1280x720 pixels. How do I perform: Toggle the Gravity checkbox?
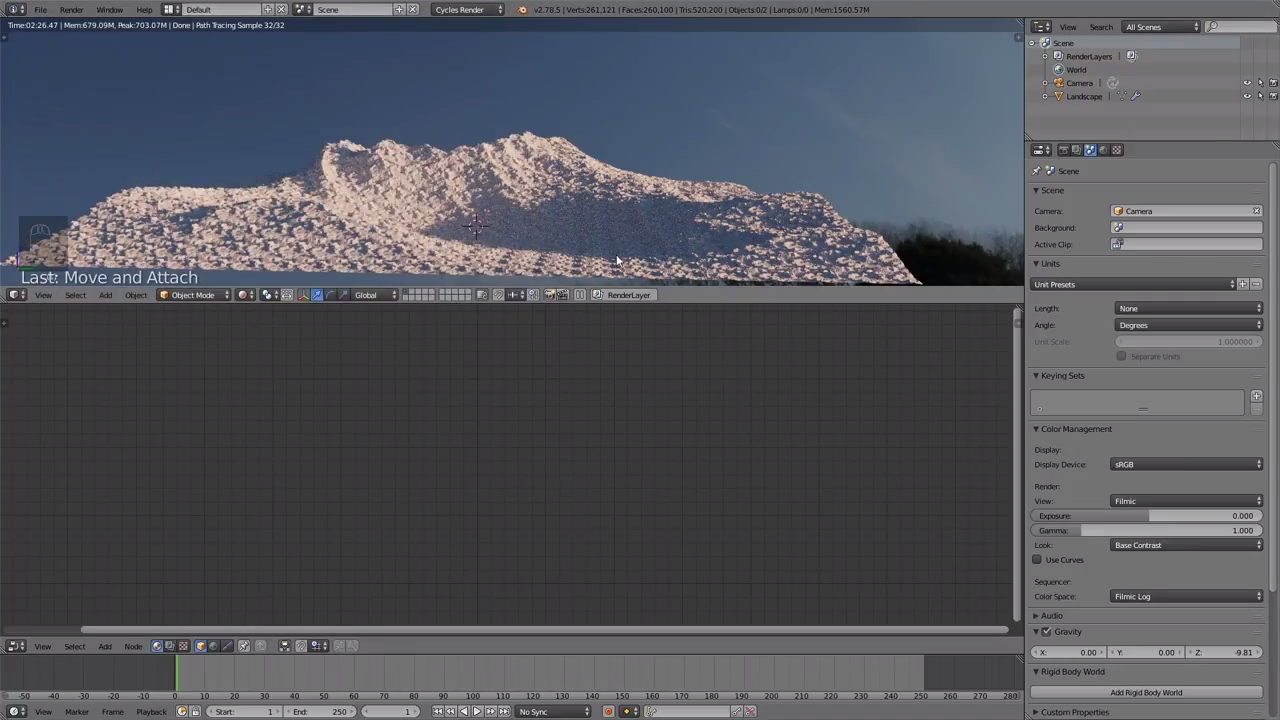(1046, 632)
